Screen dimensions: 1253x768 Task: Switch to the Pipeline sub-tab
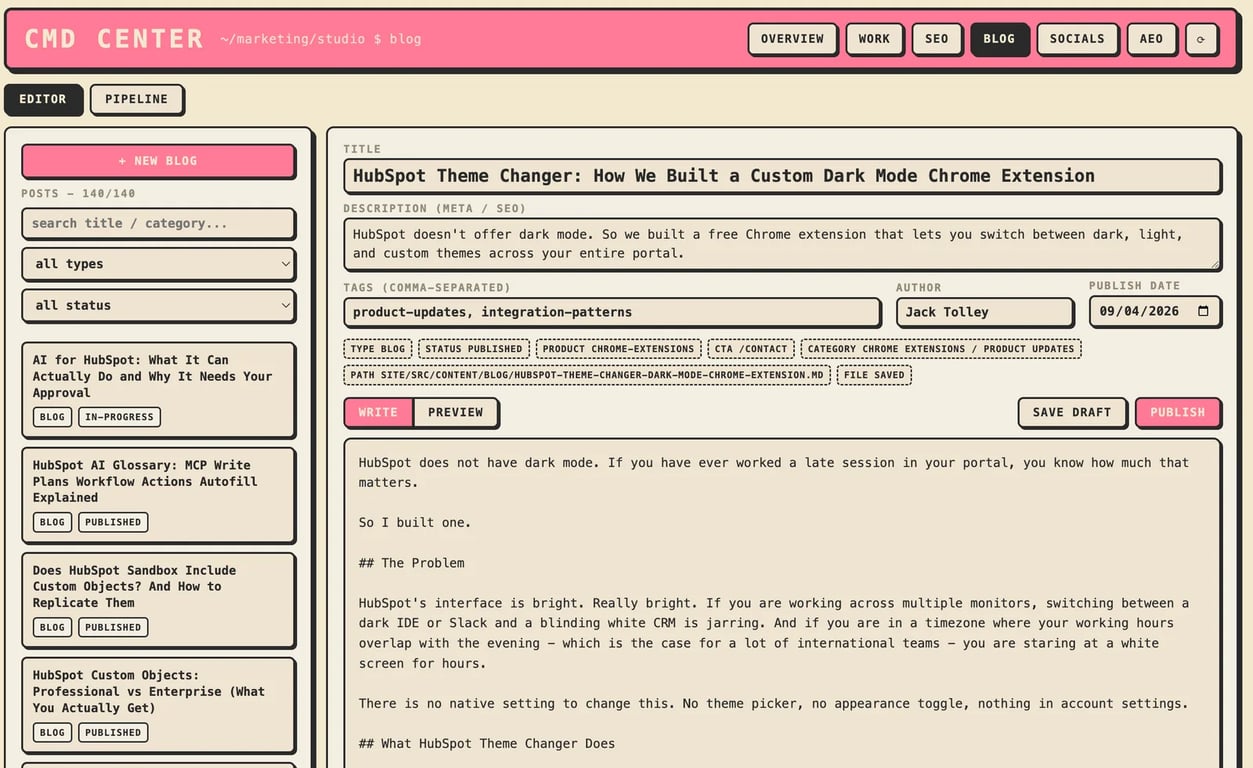(136, 99)
